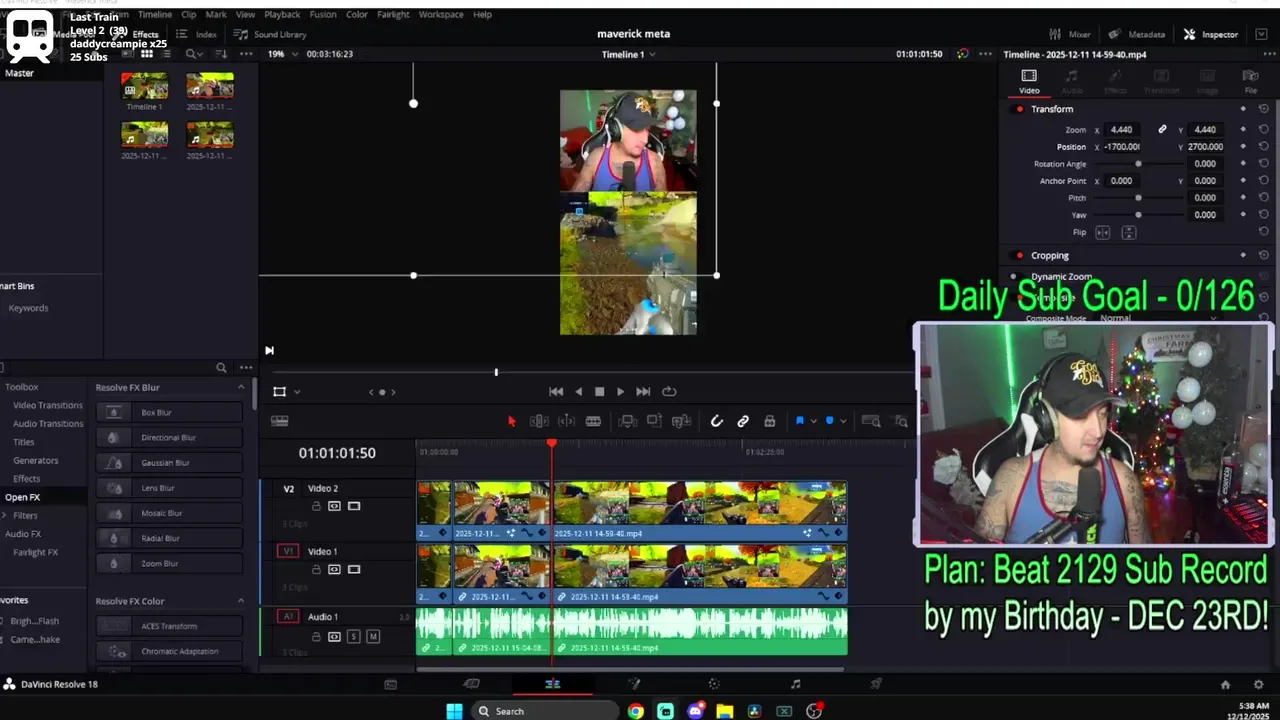This screenshot has height=720, width=1280.
Task: Toggle the Transform section enable switch
Action: coord(1019,109)
